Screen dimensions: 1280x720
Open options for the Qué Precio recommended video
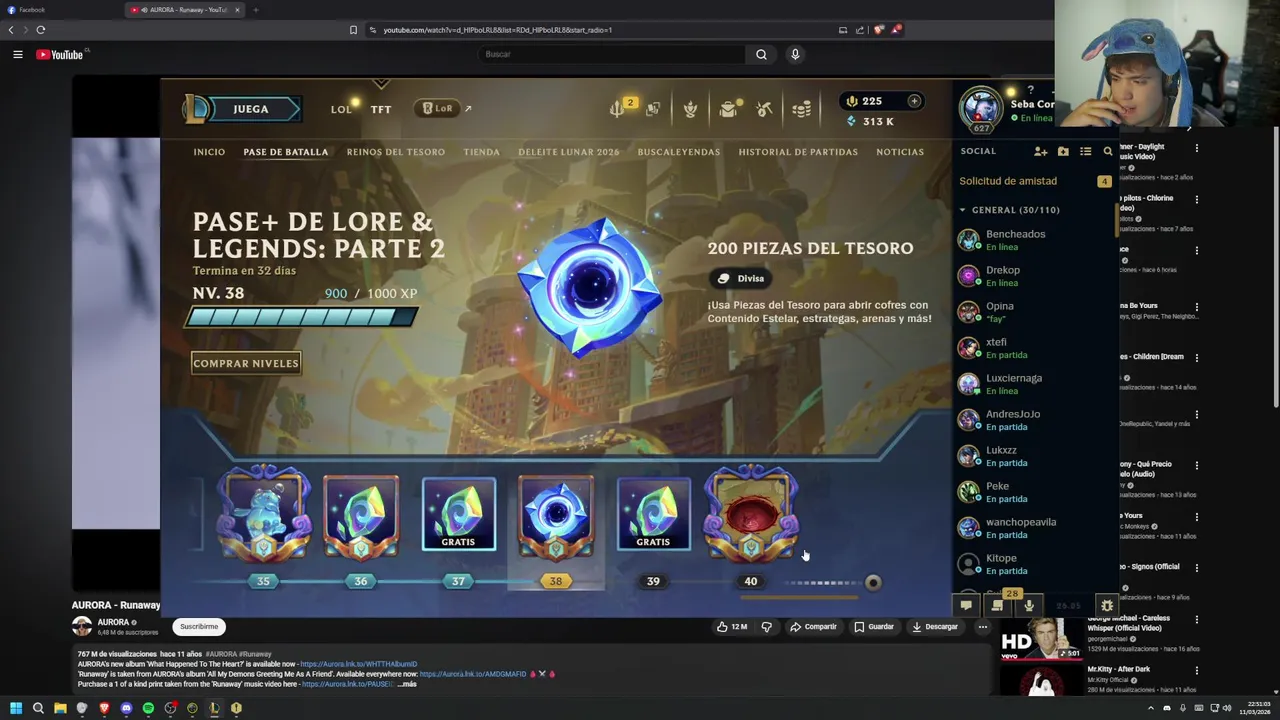tap(1196, 464)
